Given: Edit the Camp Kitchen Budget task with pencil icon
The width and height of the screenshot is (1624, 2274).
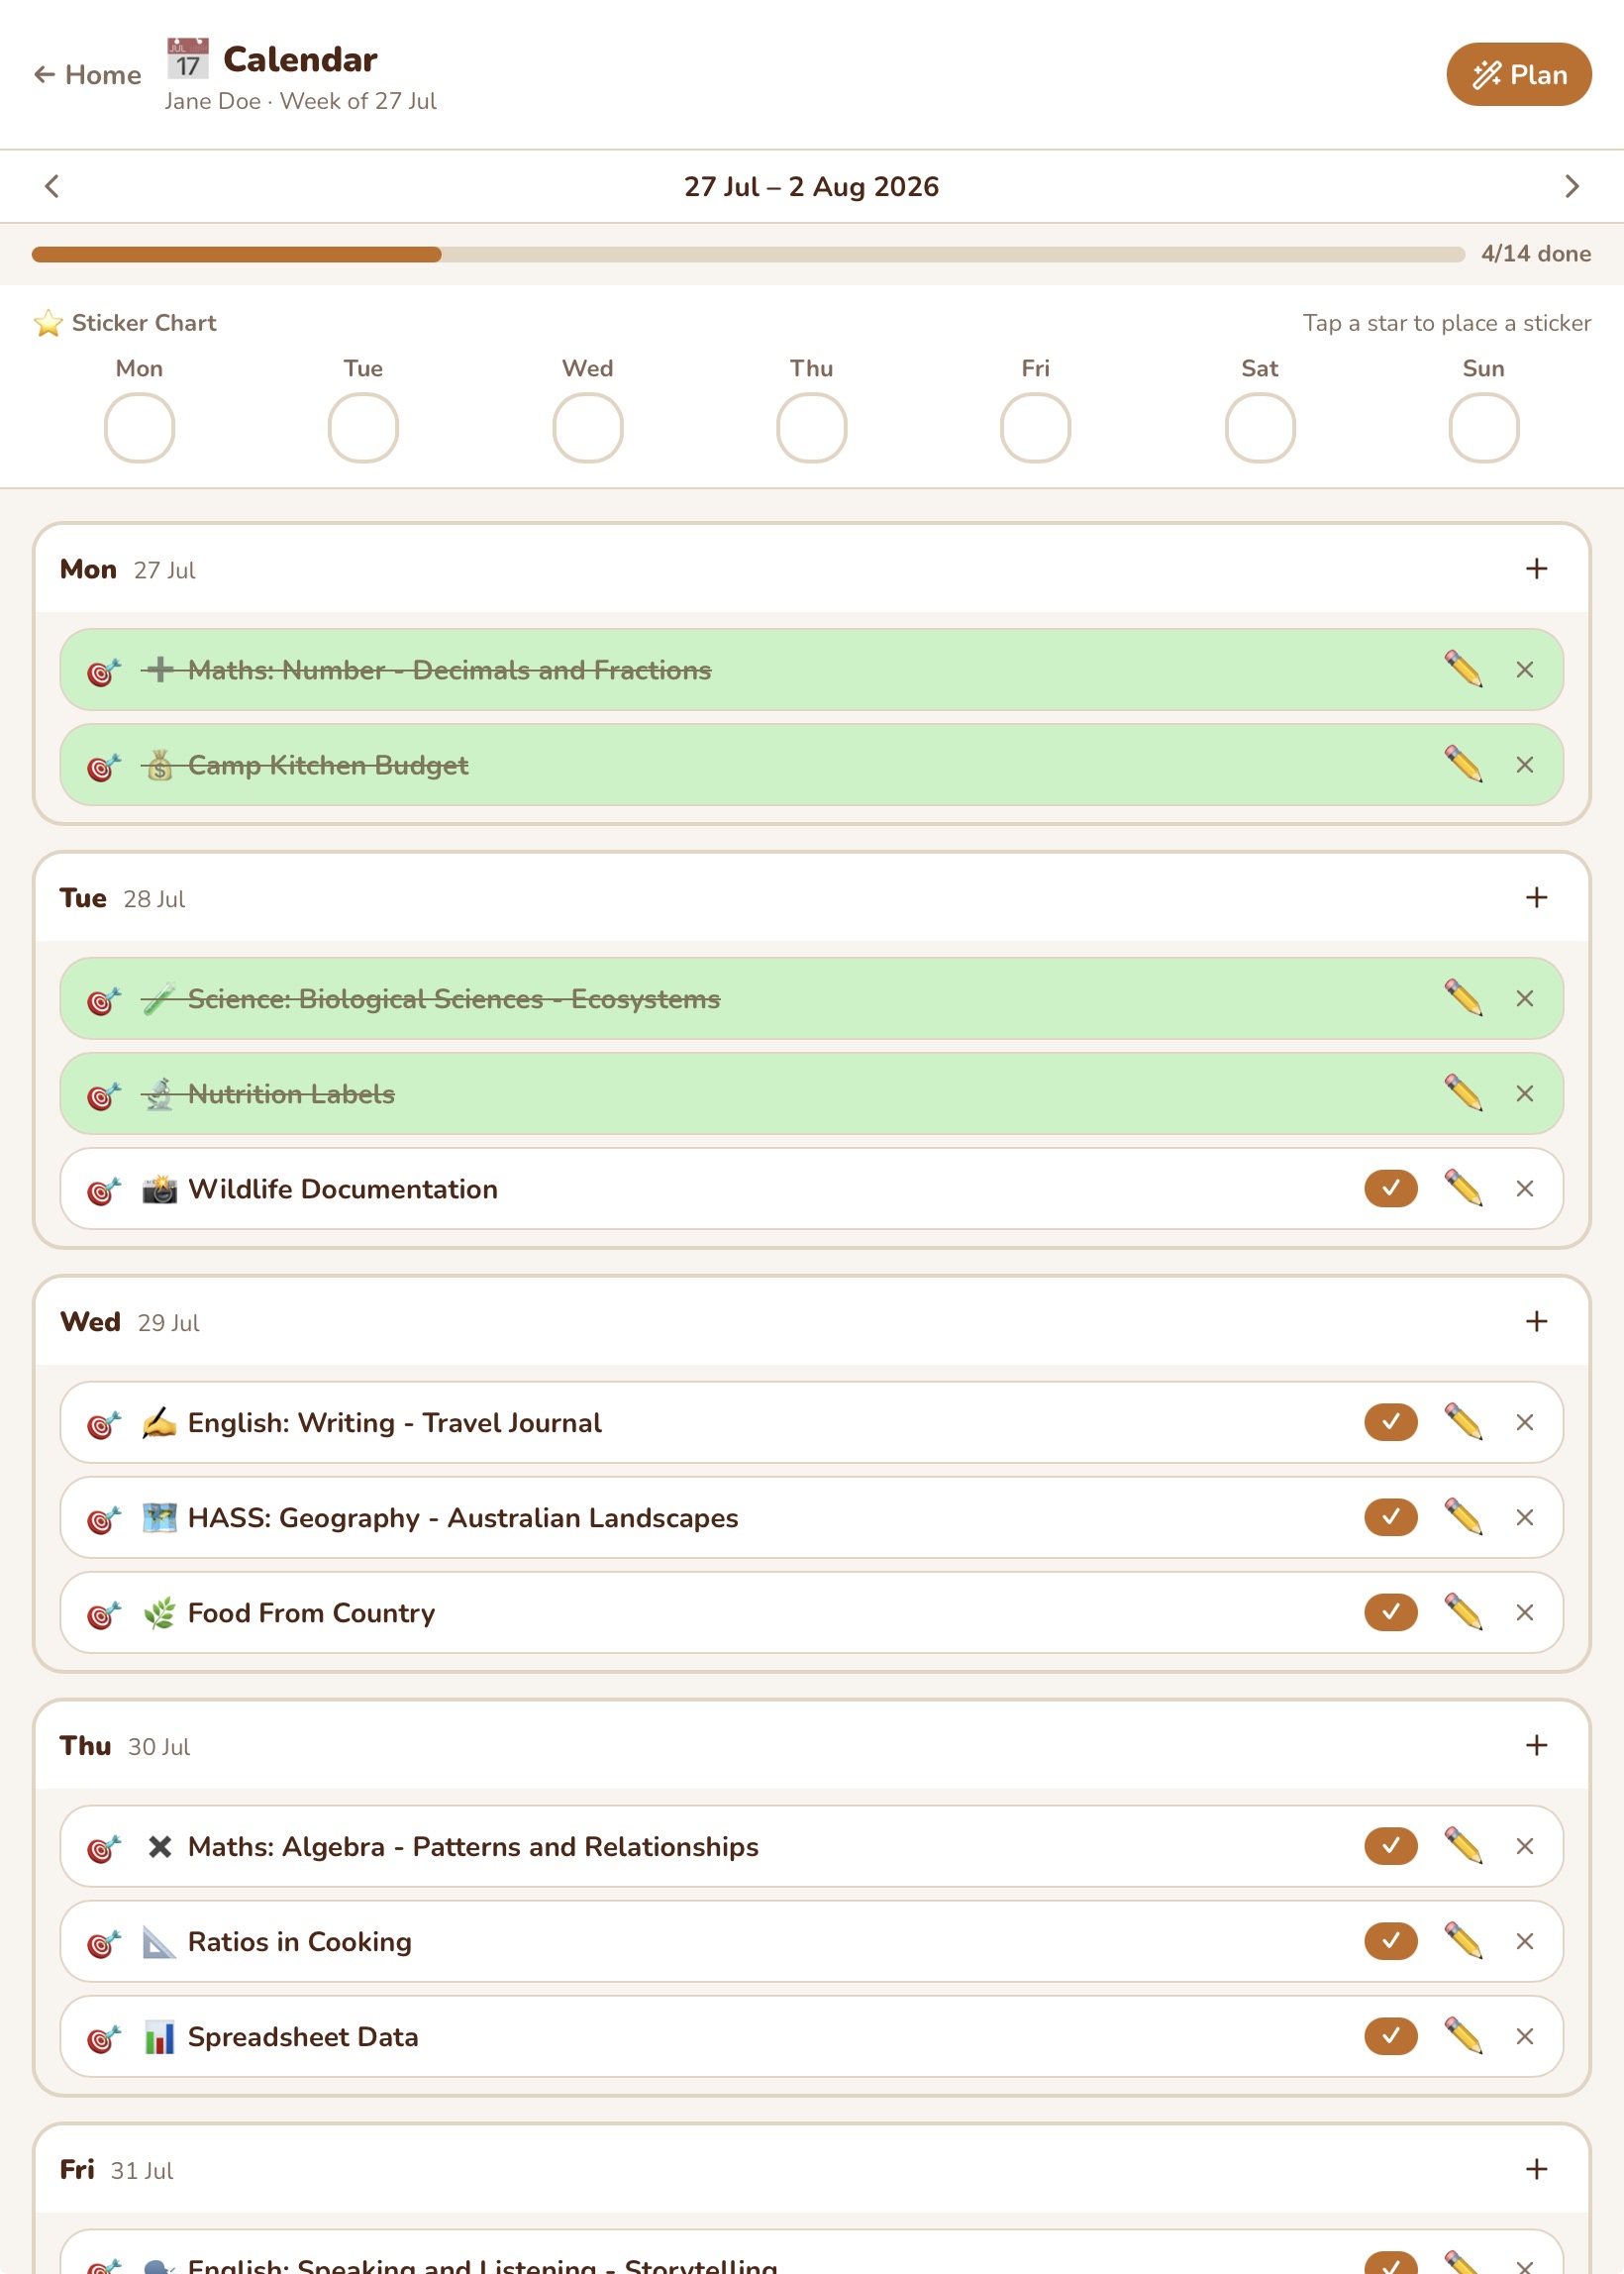Looking at the screenshot, I should click(1463, 765).
